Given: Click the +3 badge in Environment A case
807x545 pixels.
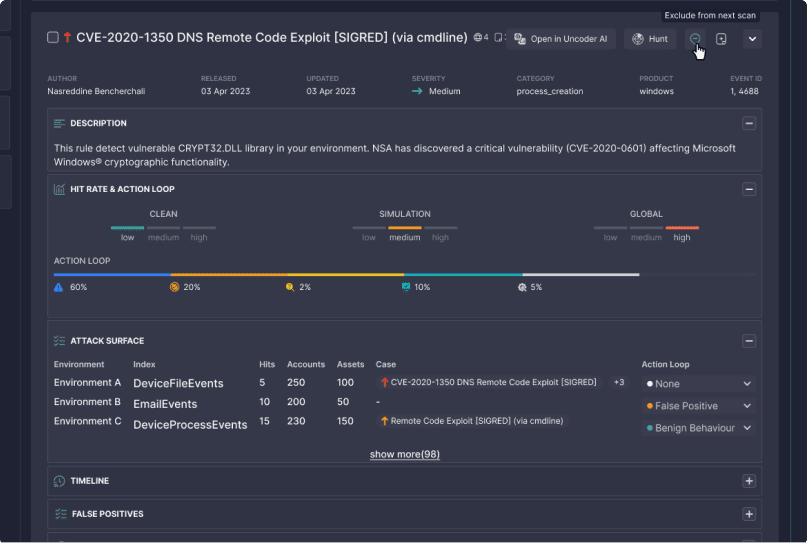Looking at the screenshot, I should click(x=619, y=383).
